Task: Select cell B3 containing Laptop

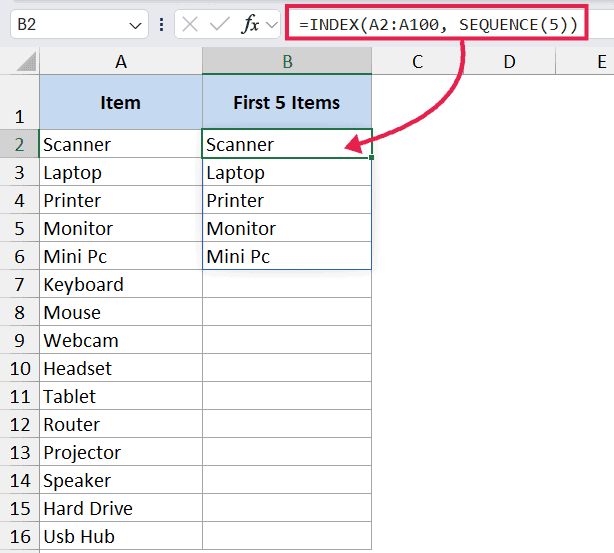Action: click(x=287, y=172)
